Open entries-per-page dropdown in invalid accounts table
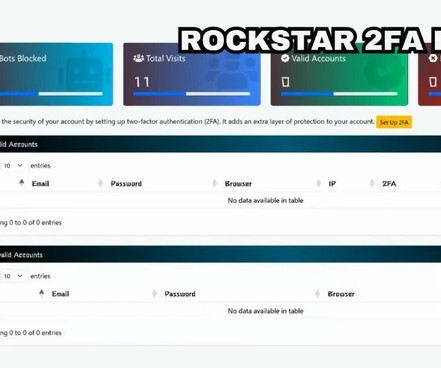The height and width of the screenshot is (368, 441). pos(13,276)
